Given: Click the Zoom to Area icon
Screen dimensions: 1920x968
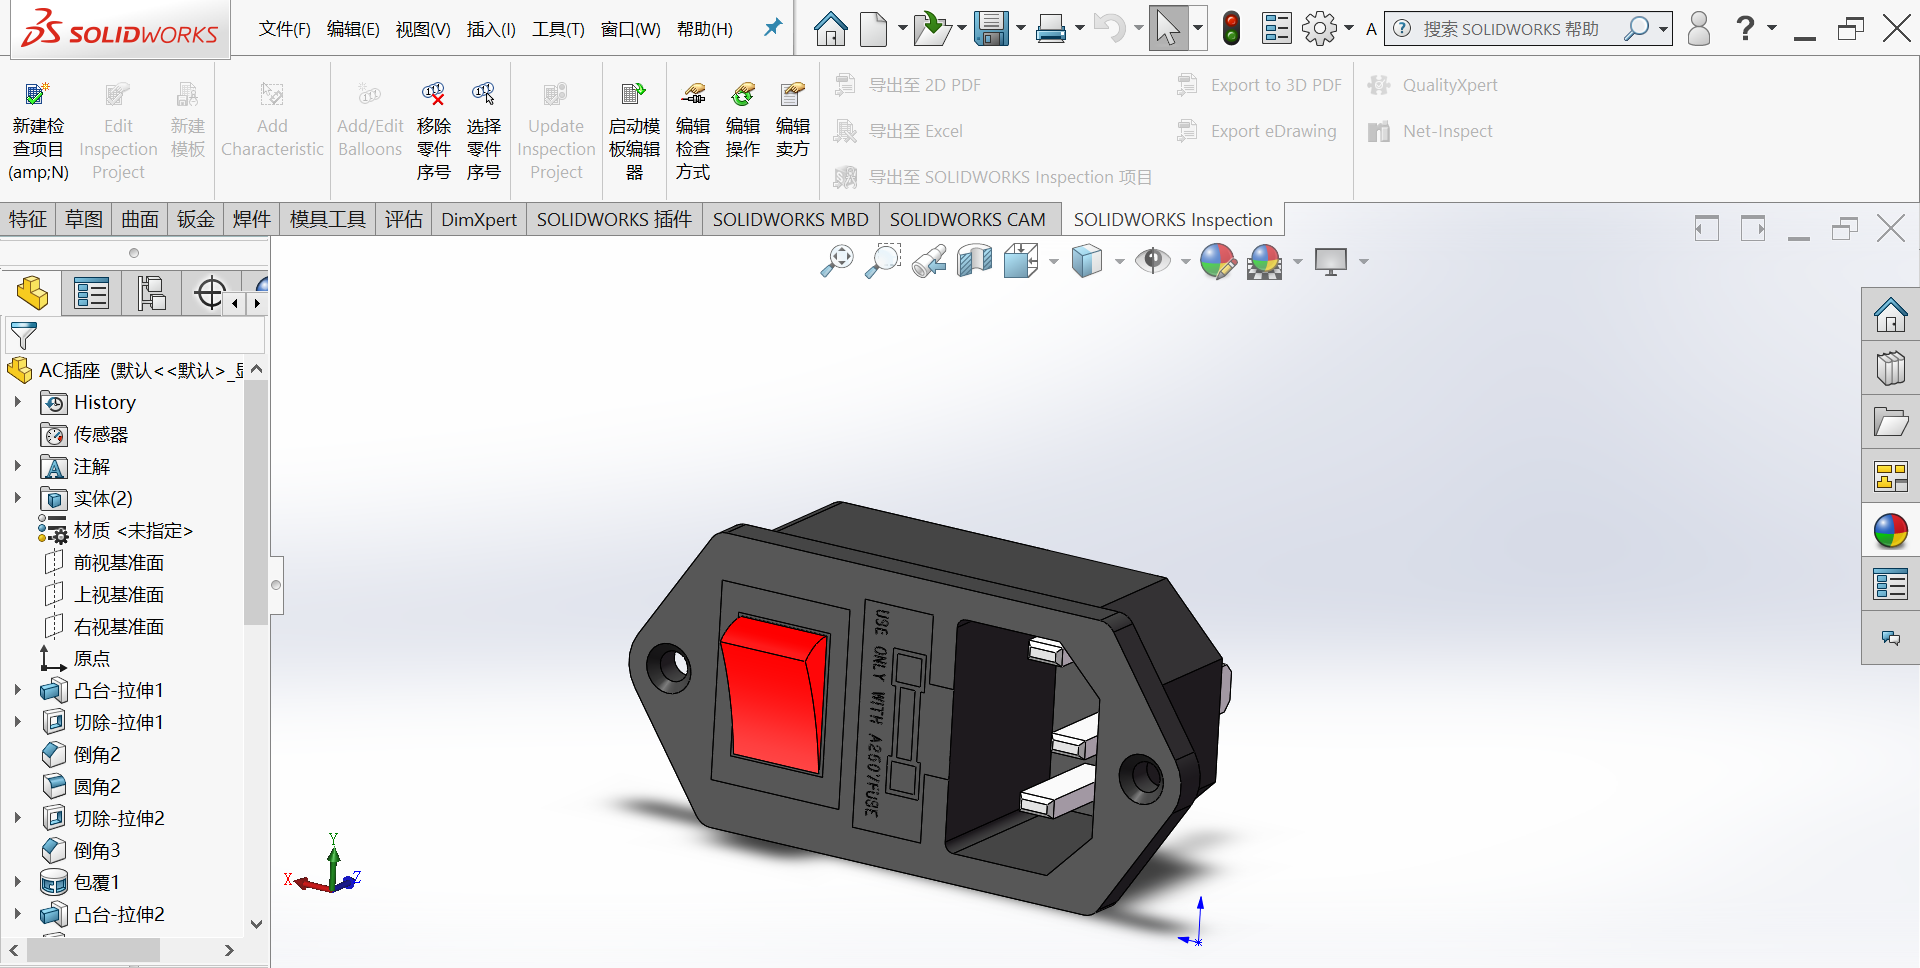Looking at the screenshot, I should coord(883,262).
